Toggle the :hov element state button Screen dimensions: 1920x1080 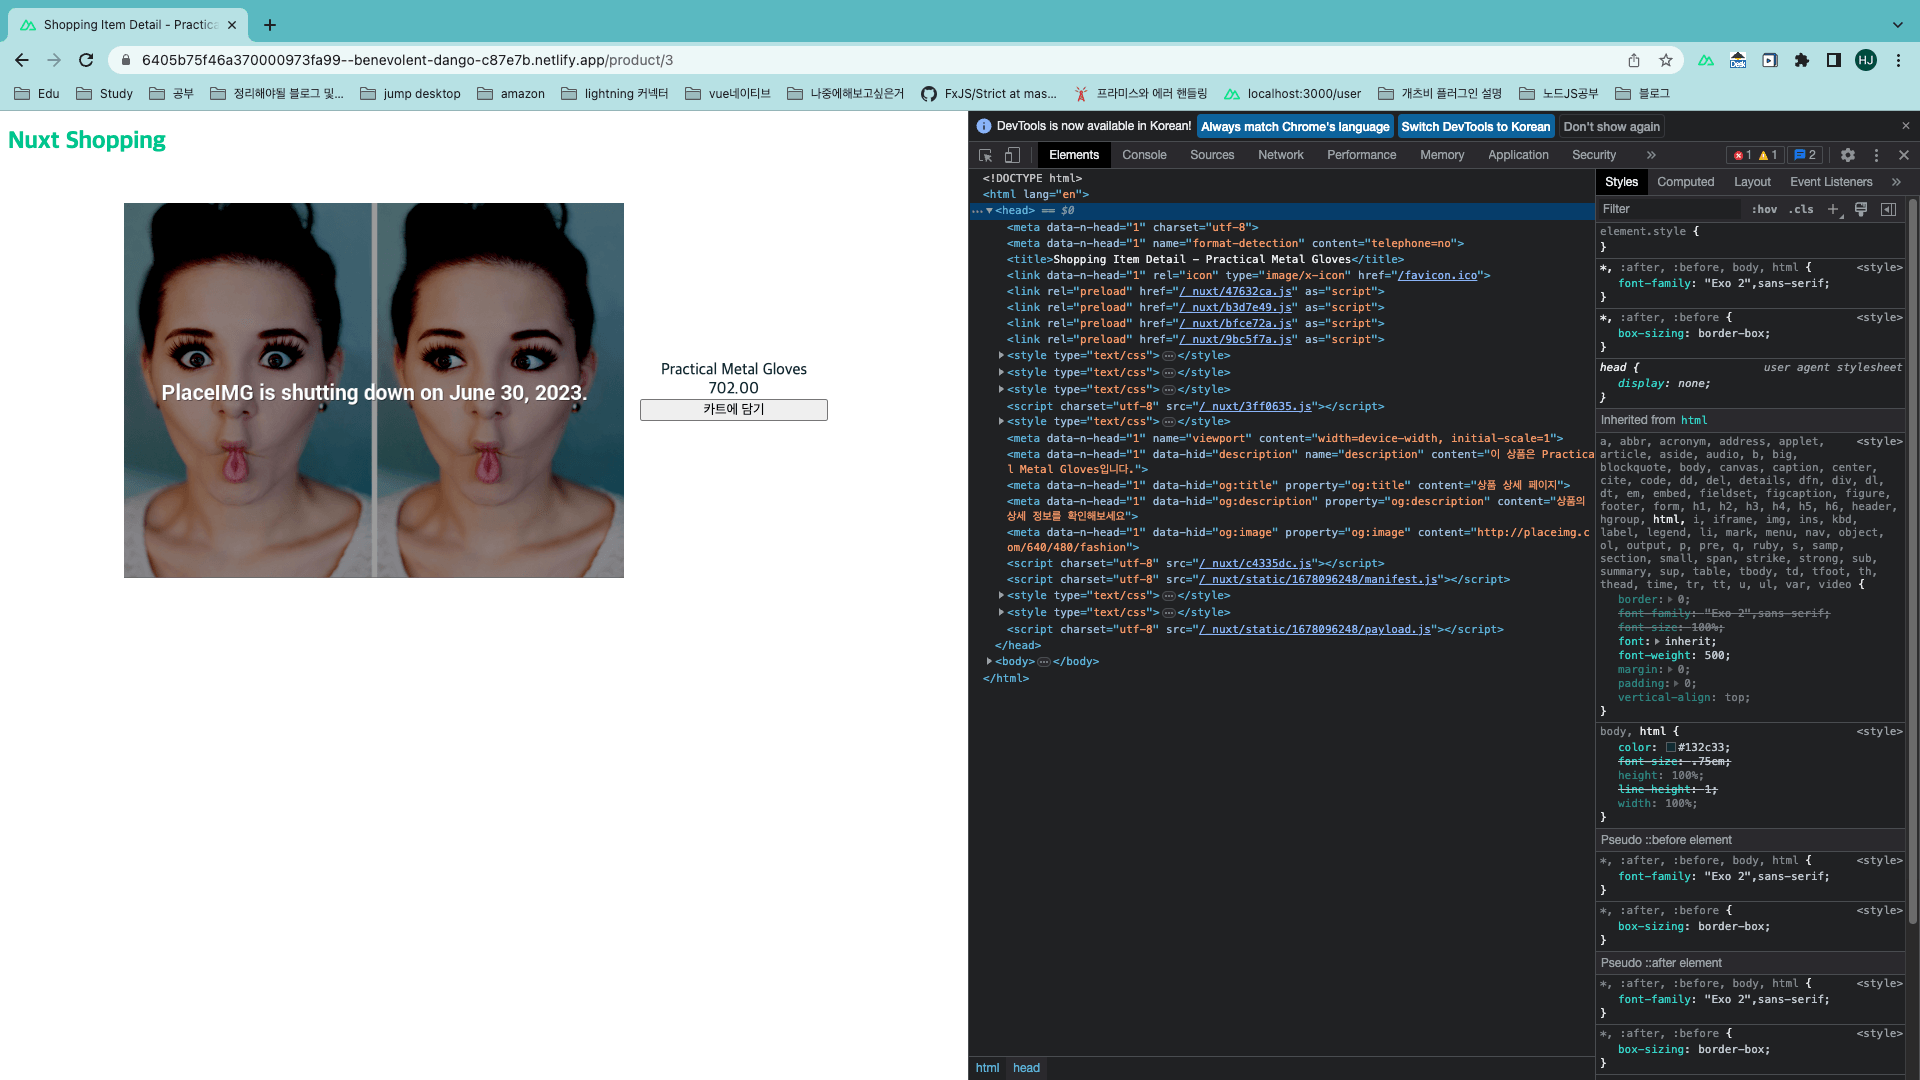(x=1765, y=209)
